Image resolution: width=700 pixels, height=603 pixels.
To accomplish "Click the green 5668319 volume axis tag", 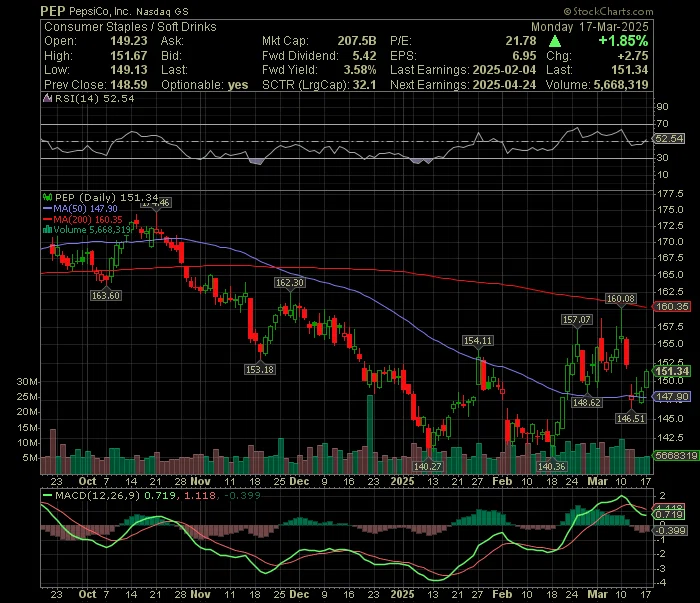I will coord(675,456).
